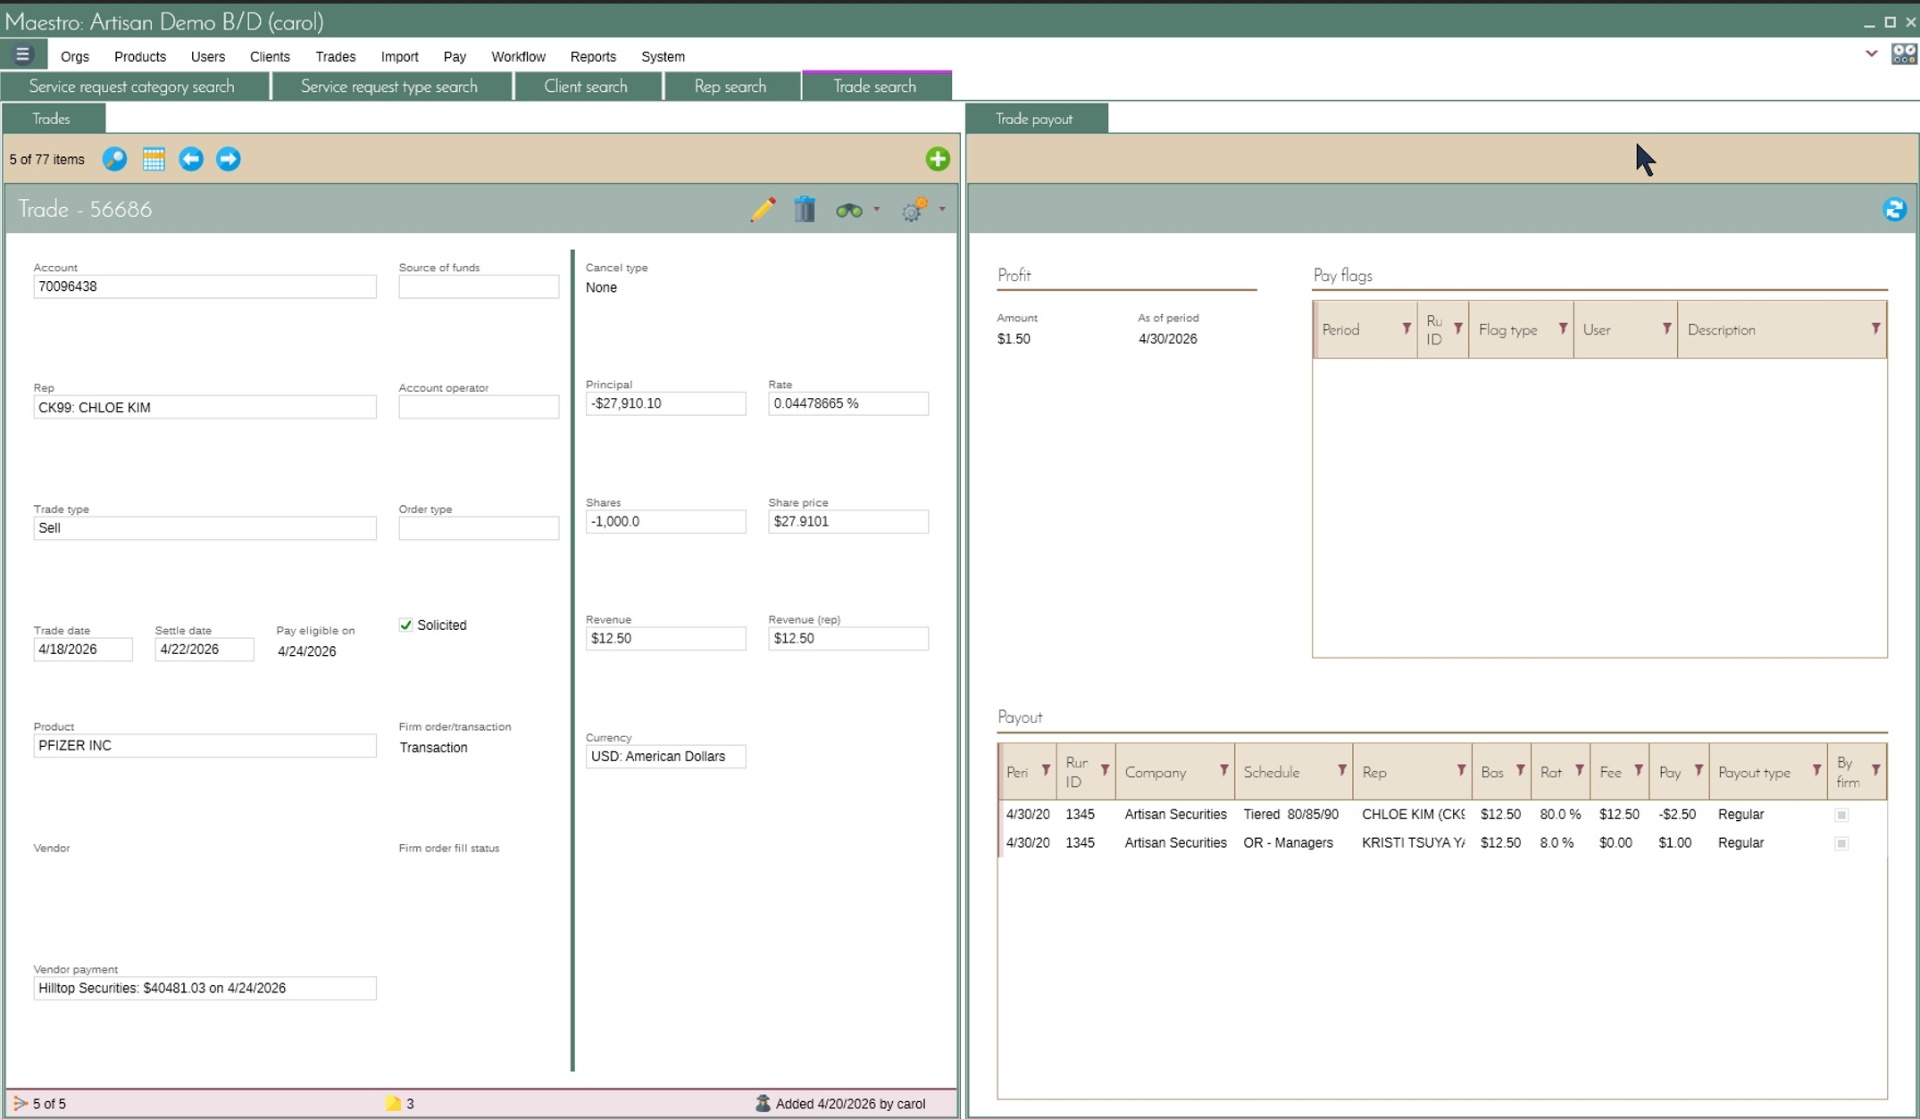
Task: Click the Account field 70096438
Action: coord(205,287)
